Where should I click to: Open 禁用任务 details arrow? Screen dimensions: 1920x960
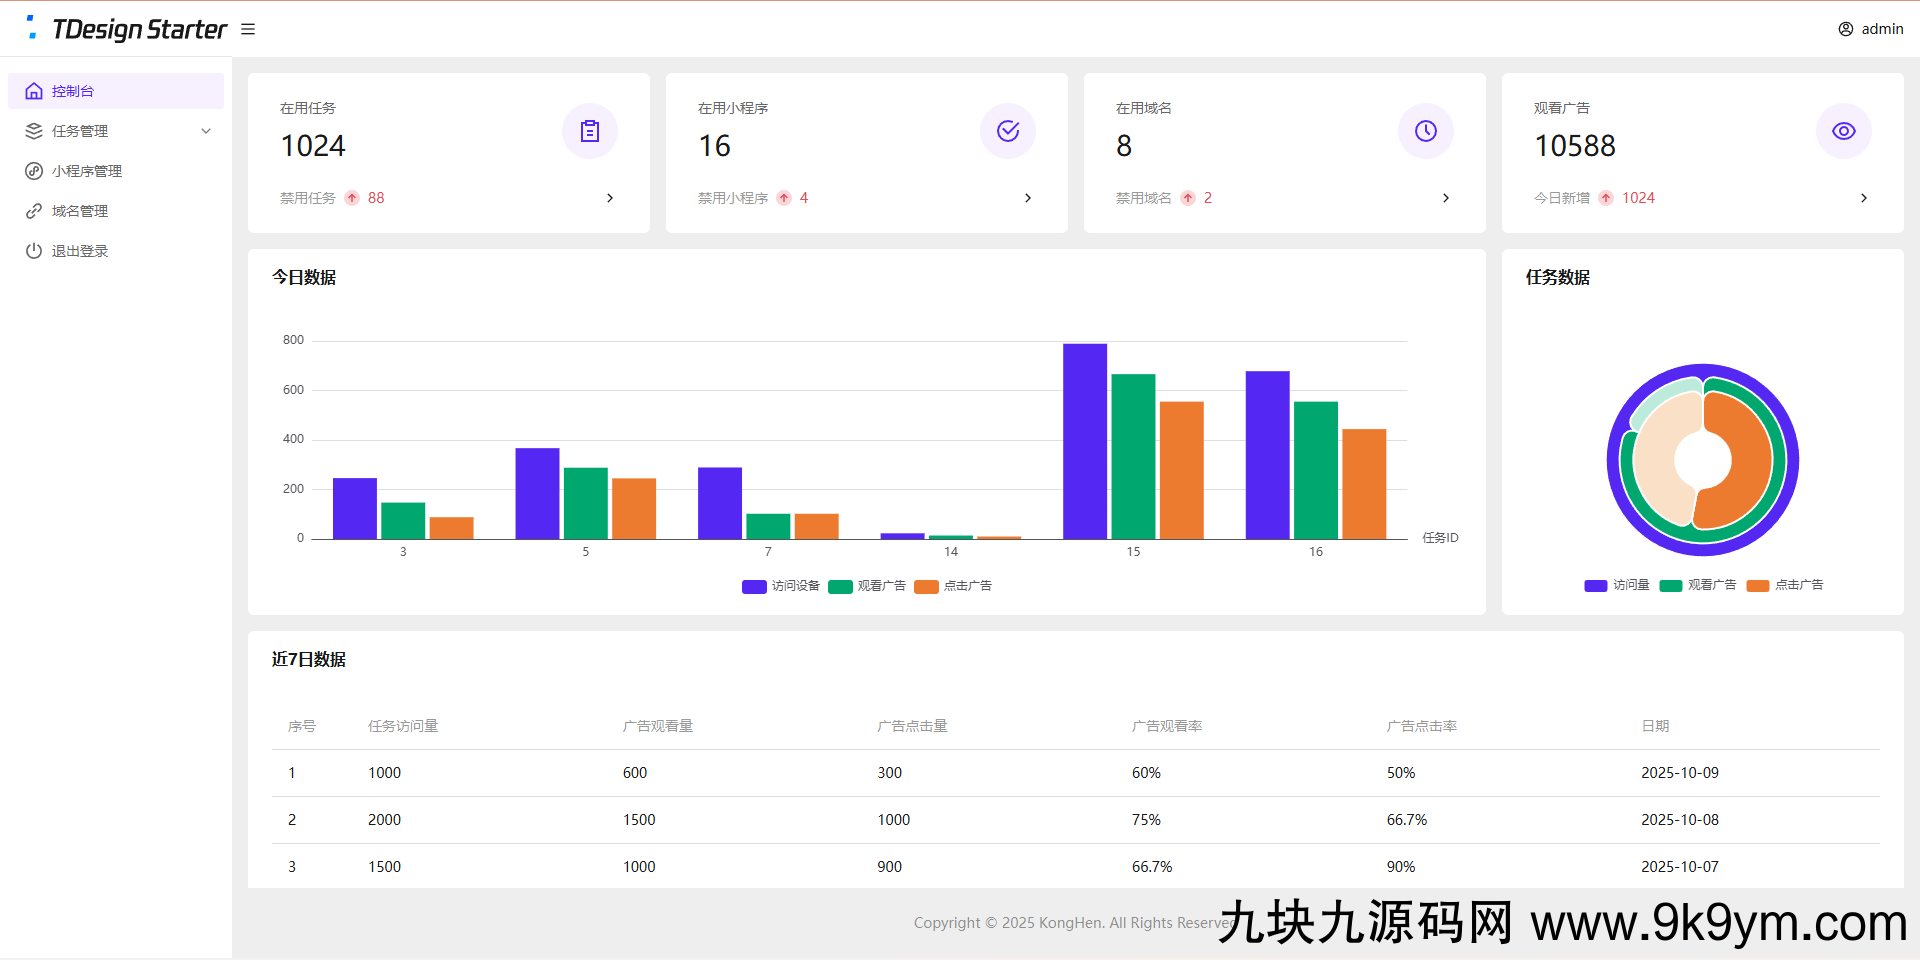[x=610, y=198]
